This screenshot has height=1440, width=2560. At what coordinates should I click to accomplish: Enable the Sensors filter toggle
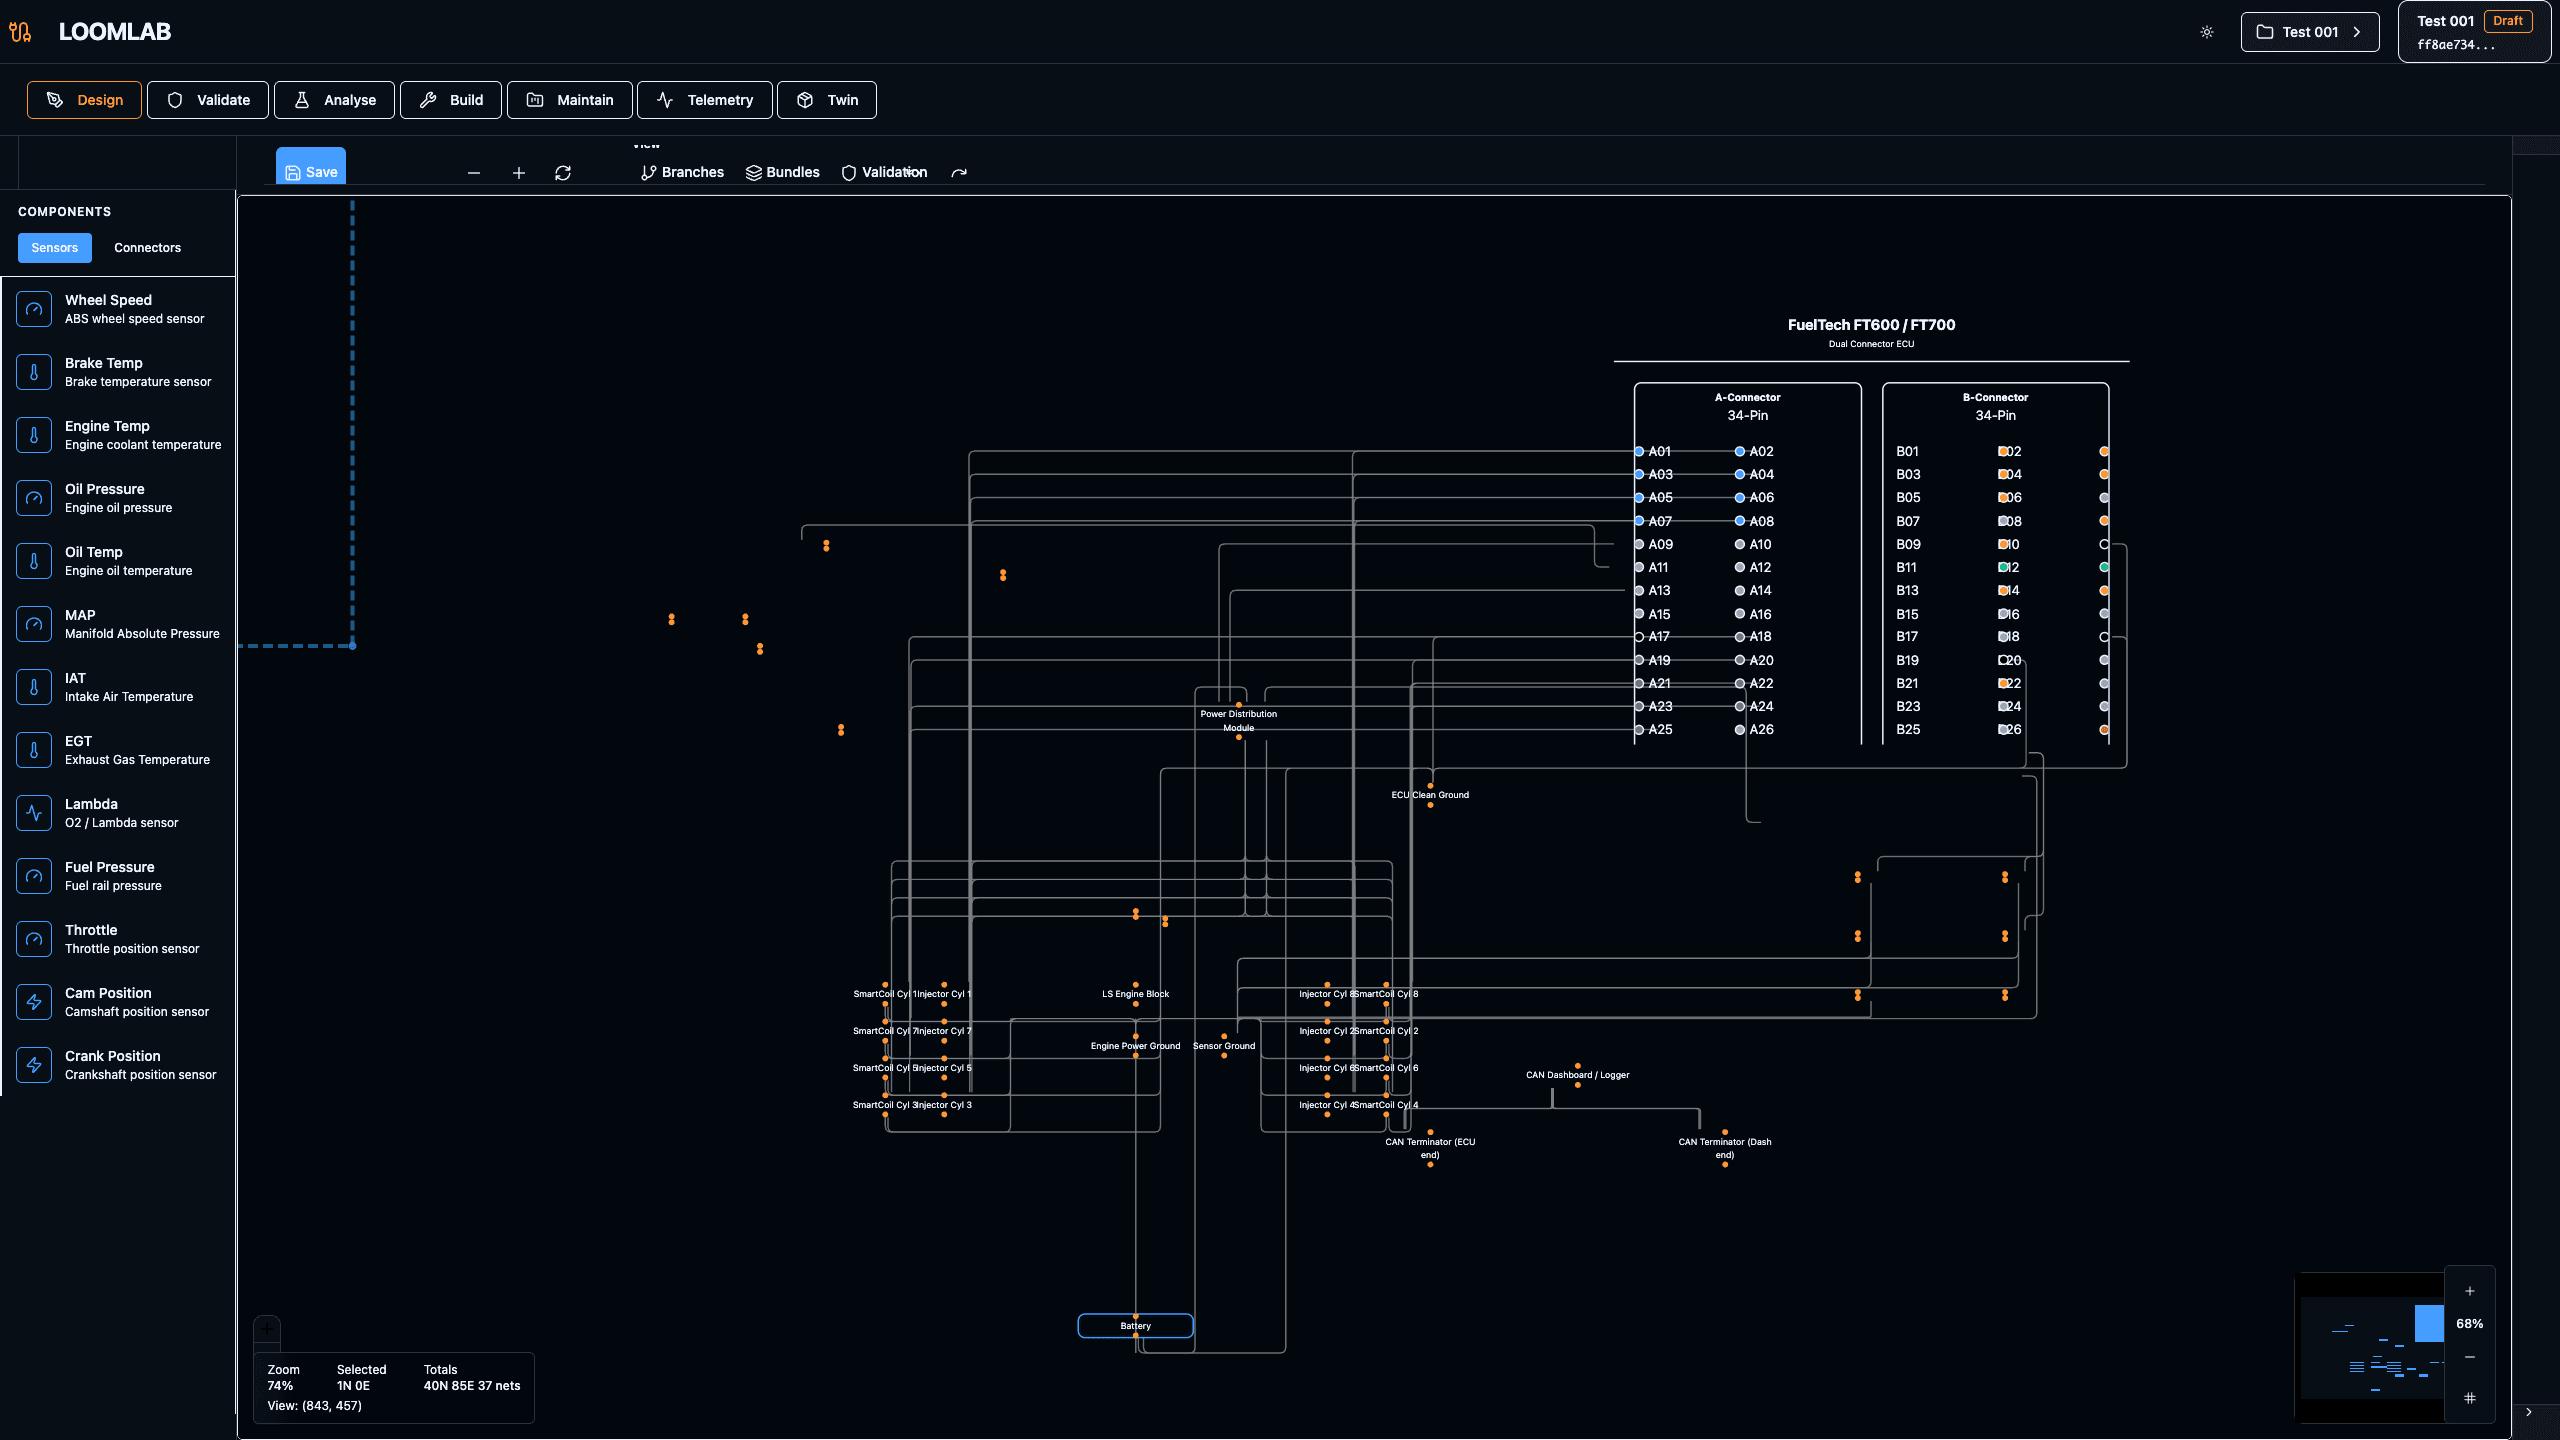pos(54,247)
